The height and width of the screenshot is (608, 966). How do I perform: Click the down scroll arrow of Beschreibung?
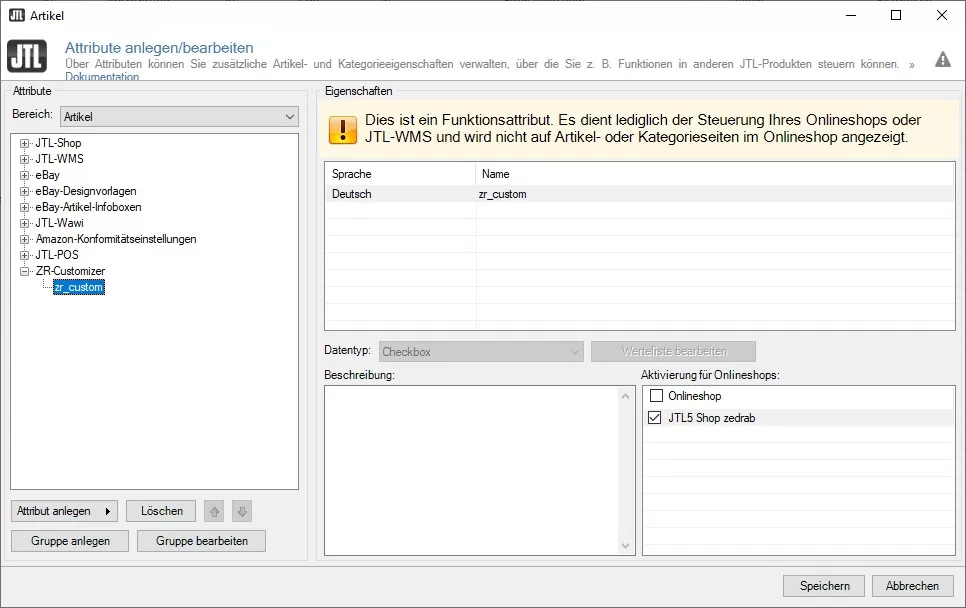tap(626, 545)
